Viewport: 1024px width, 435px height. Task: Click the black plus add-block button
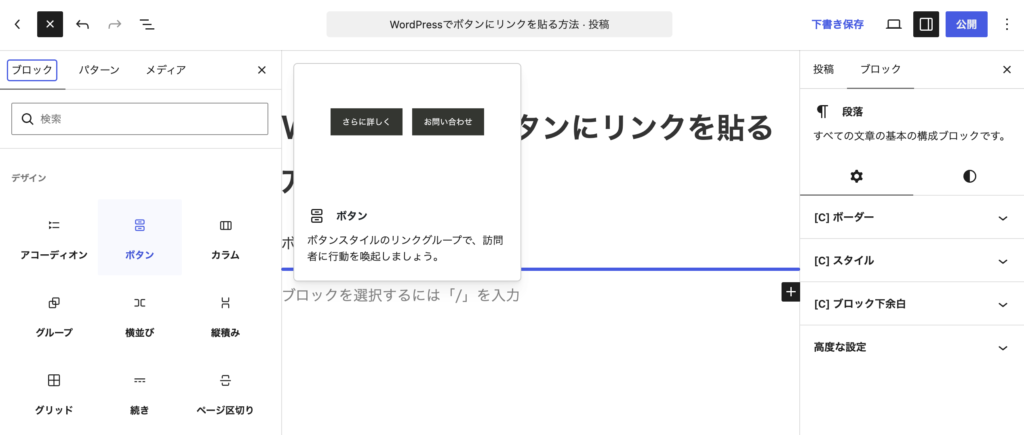click(x=791, y=292)
